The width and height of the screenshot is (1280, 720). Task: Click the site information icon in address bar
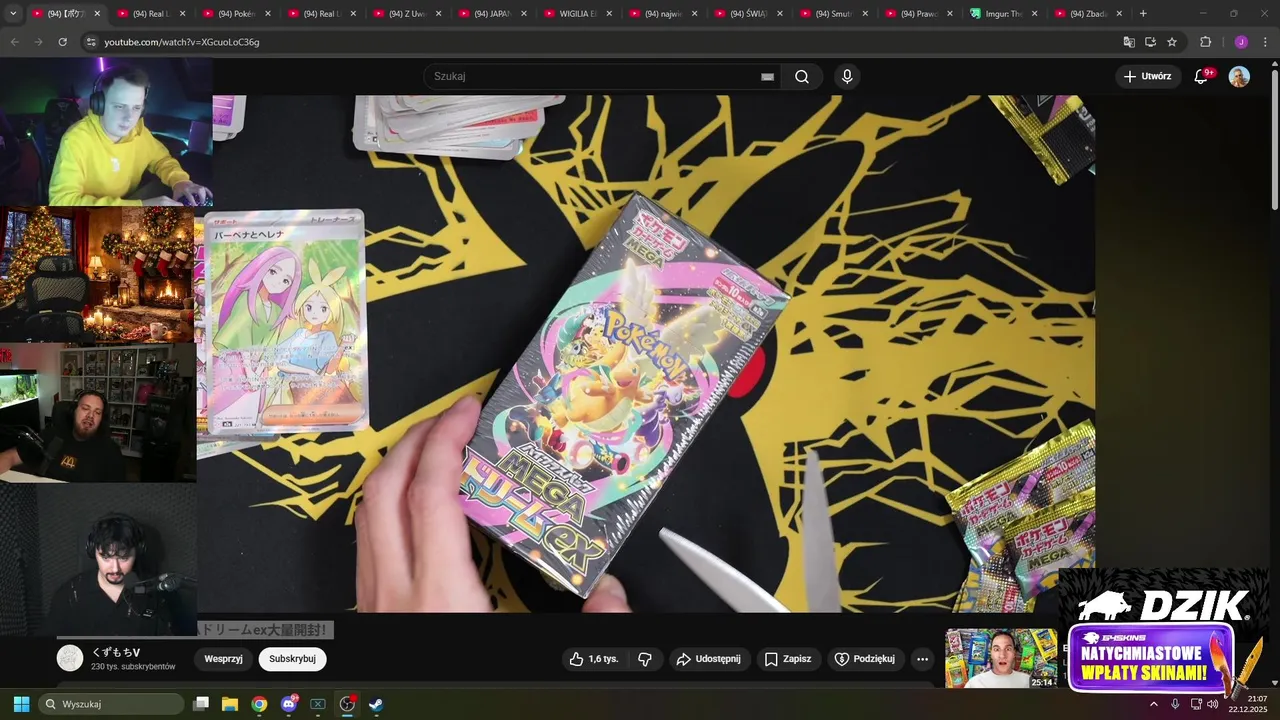[91, 42]
